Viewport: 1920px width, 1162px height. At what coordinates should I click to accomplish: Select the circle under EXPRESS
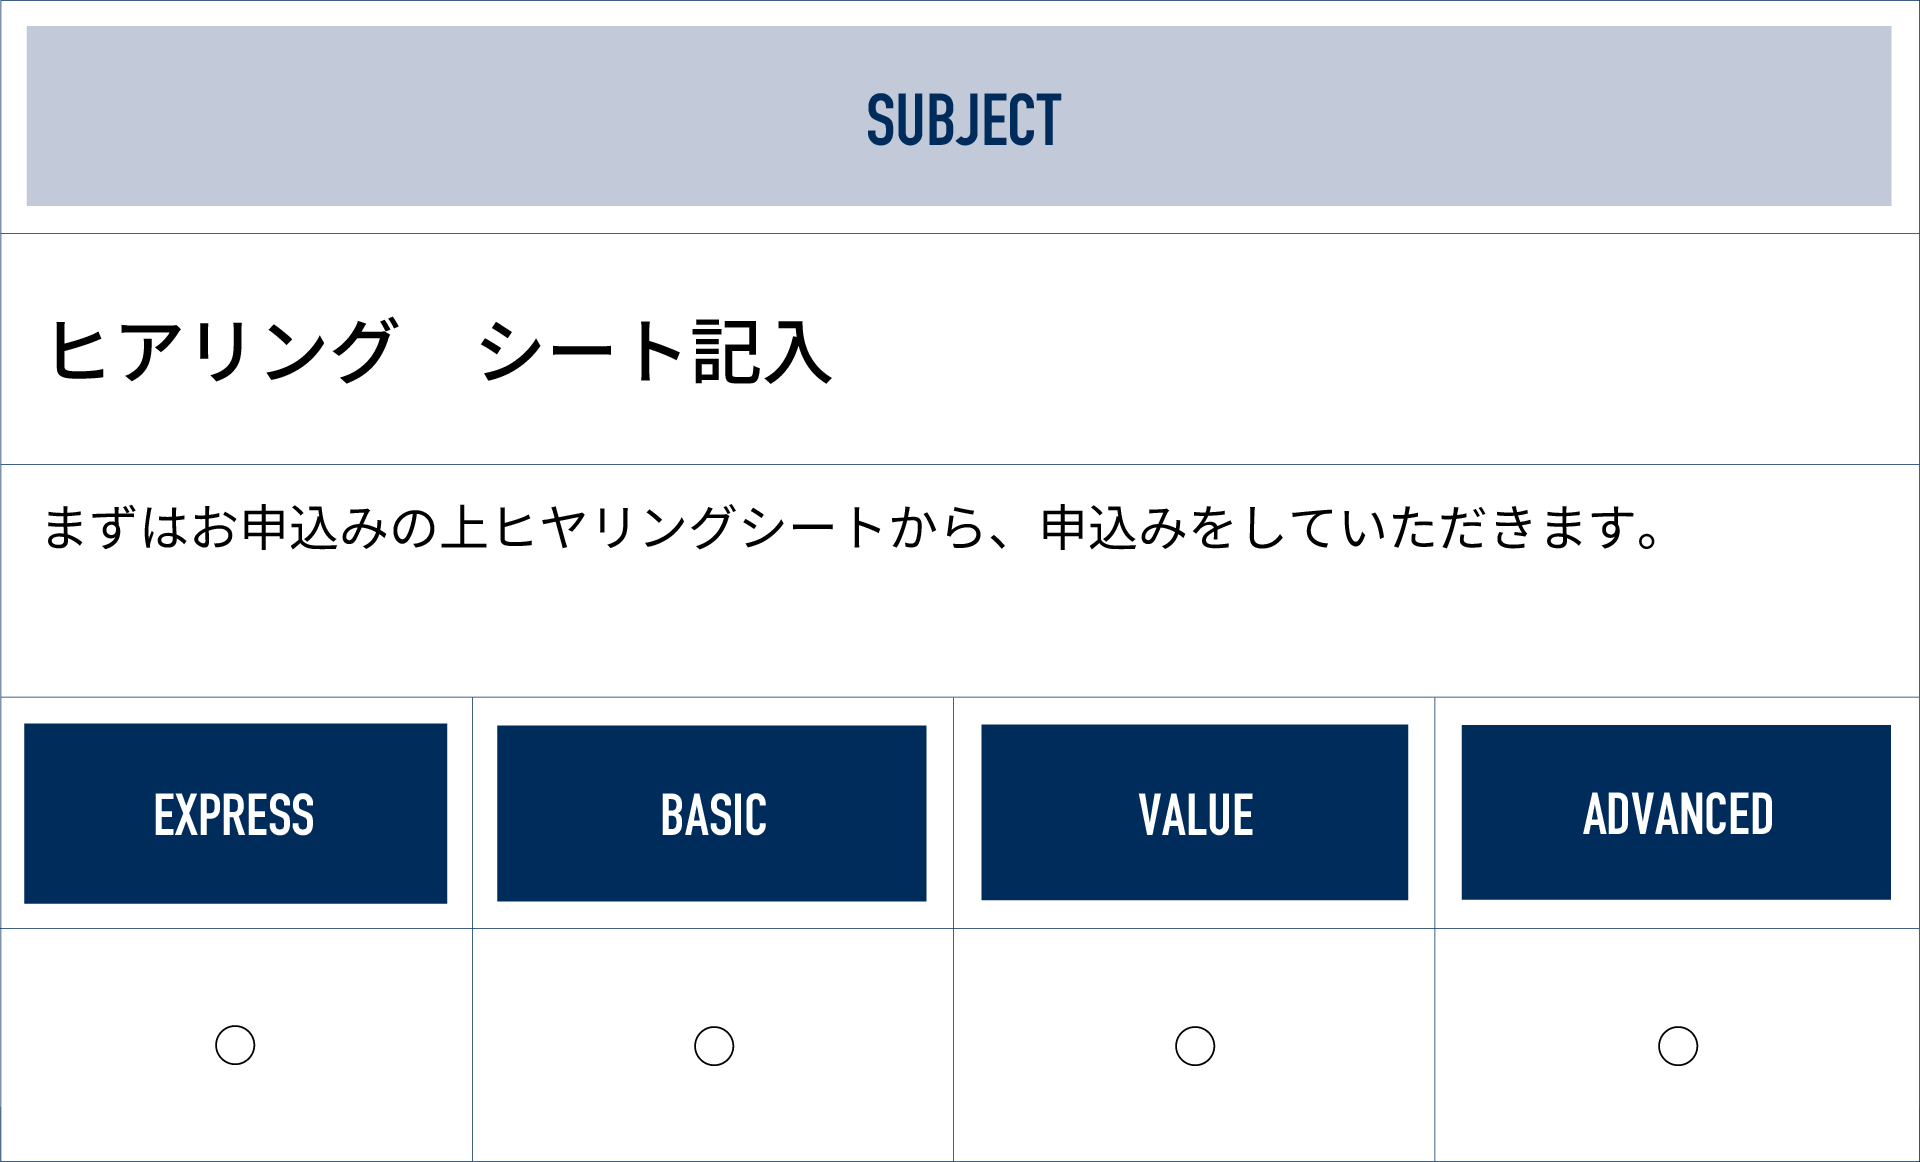tap(235, 1045)
